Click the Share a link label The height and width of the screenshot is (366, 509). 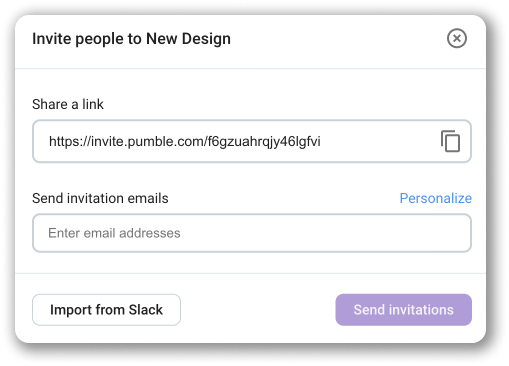[68, 104]
